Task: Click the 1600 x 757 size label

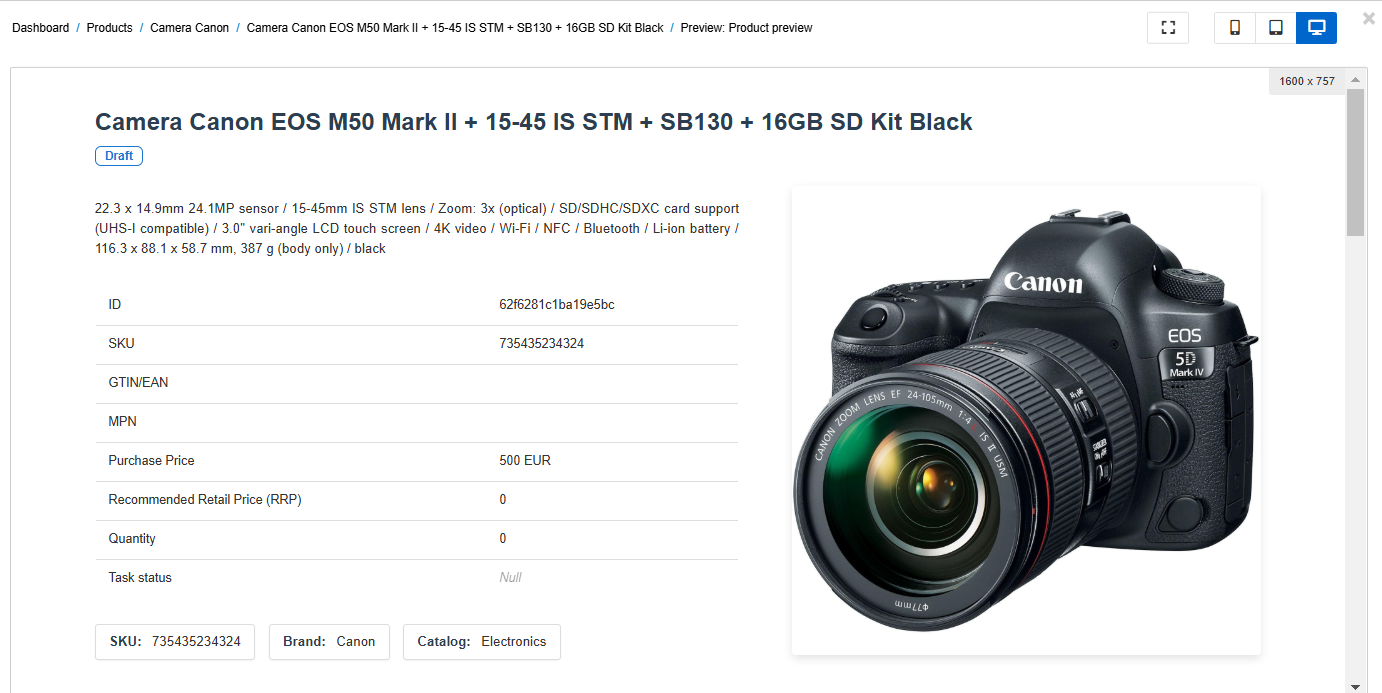Action: (1307, 81)
